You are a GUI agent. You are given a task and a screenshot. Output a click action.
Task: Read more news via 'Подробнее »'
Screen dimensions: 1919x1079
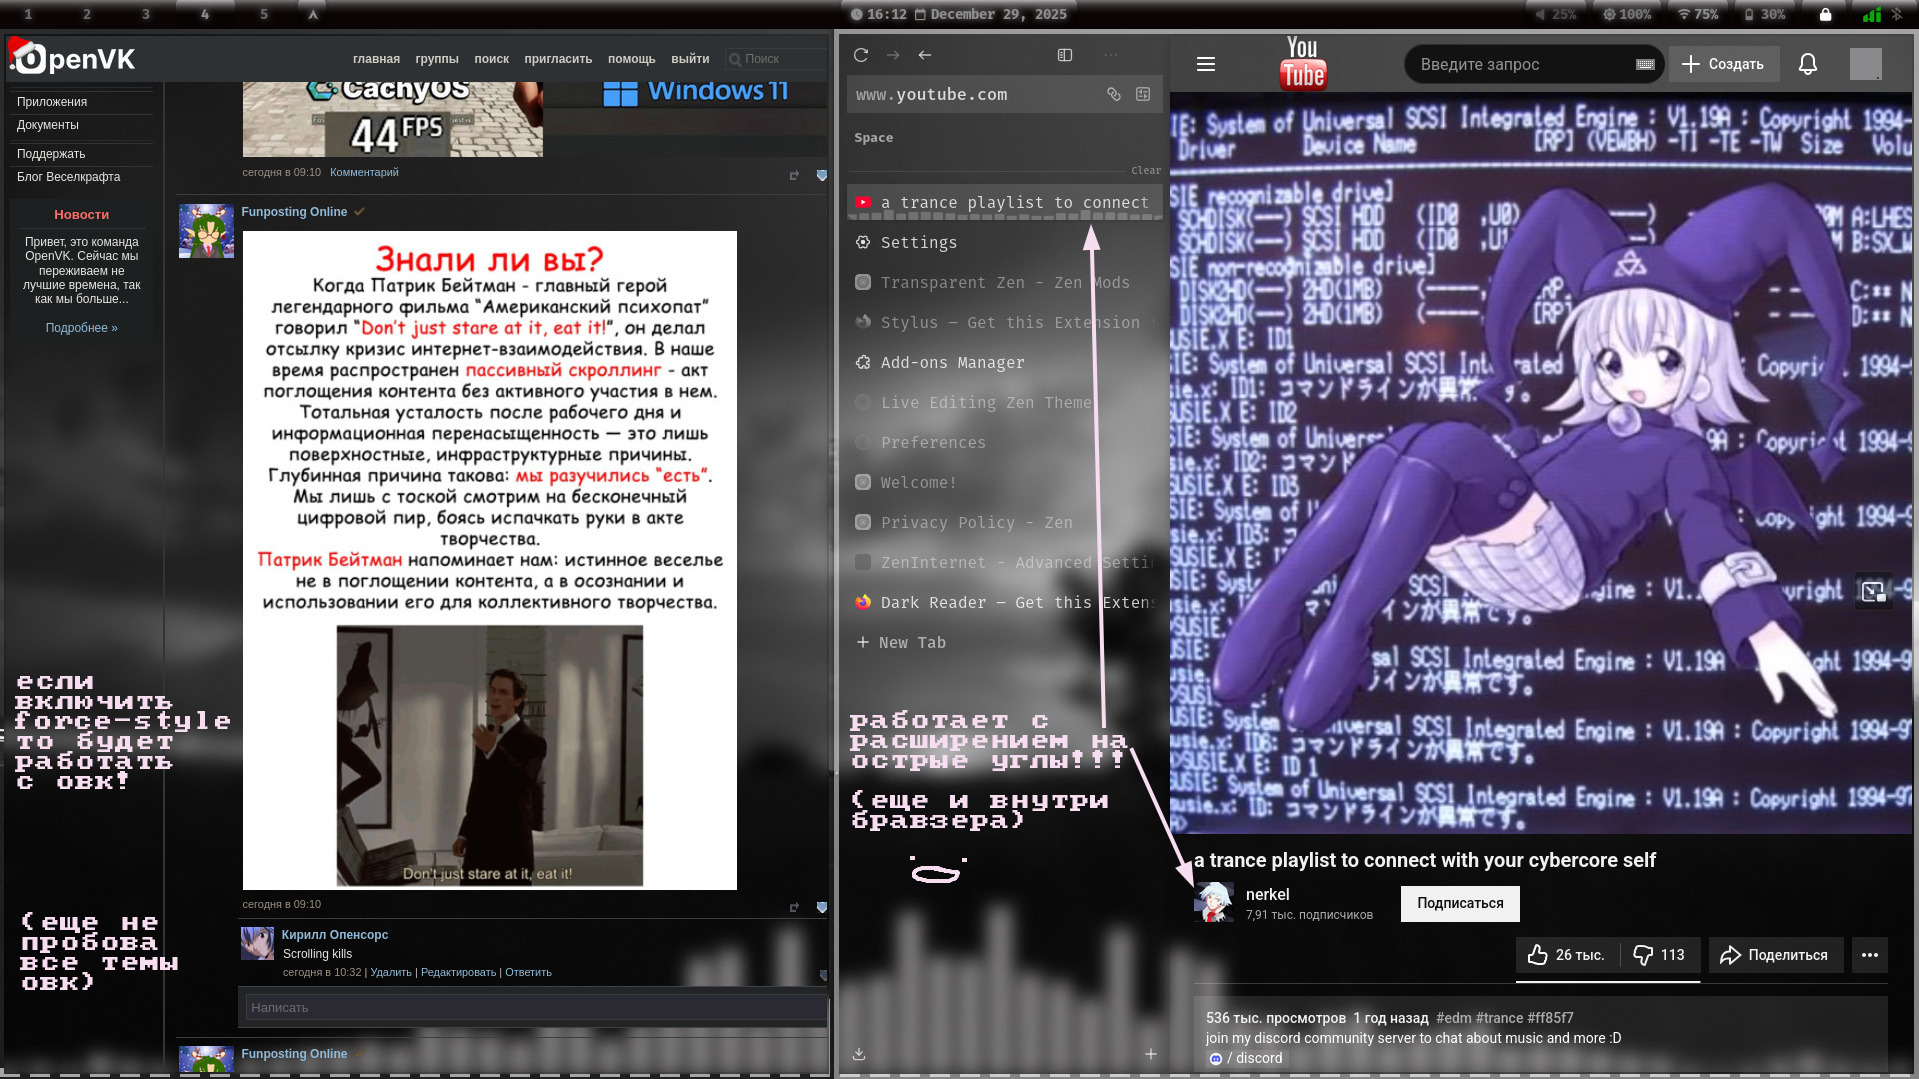81,328
